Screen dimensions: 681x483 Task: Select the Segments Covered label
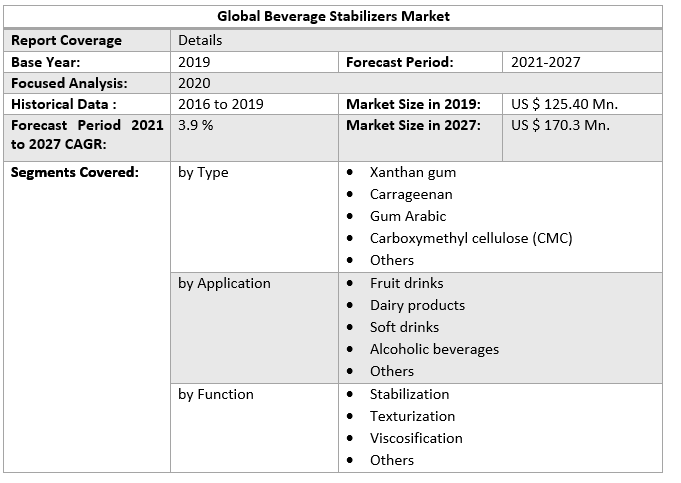(x=74, y=172)
